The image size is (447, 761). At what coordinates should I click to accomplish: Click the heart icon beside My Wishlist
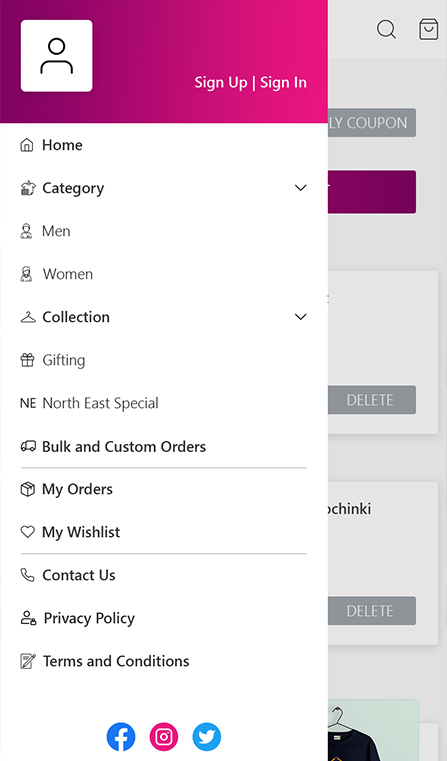click(28, 532)
